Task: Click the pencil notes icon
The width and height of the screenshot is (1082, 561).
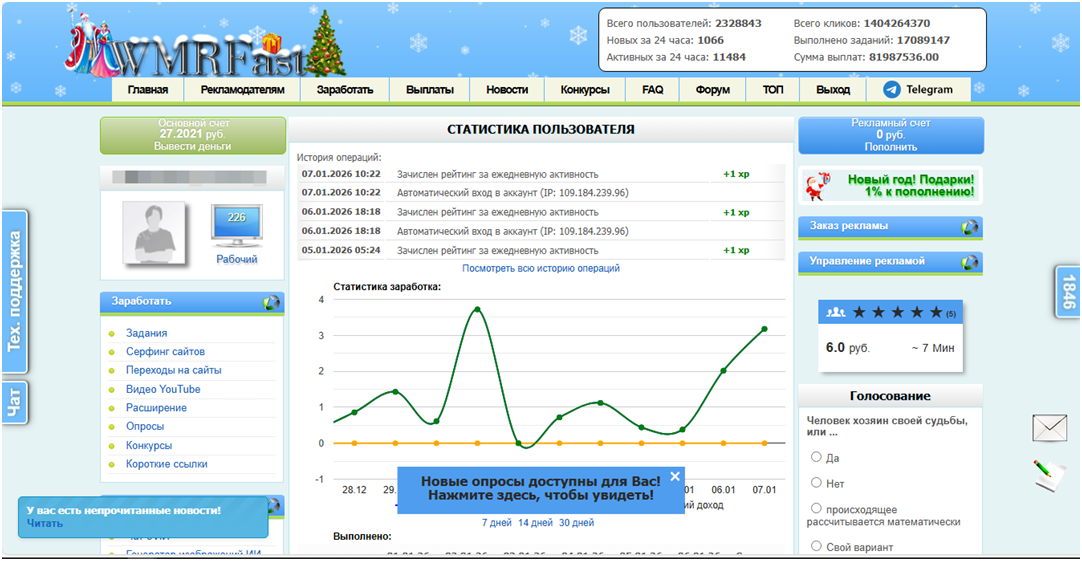Action: (x=1049, y=475)
